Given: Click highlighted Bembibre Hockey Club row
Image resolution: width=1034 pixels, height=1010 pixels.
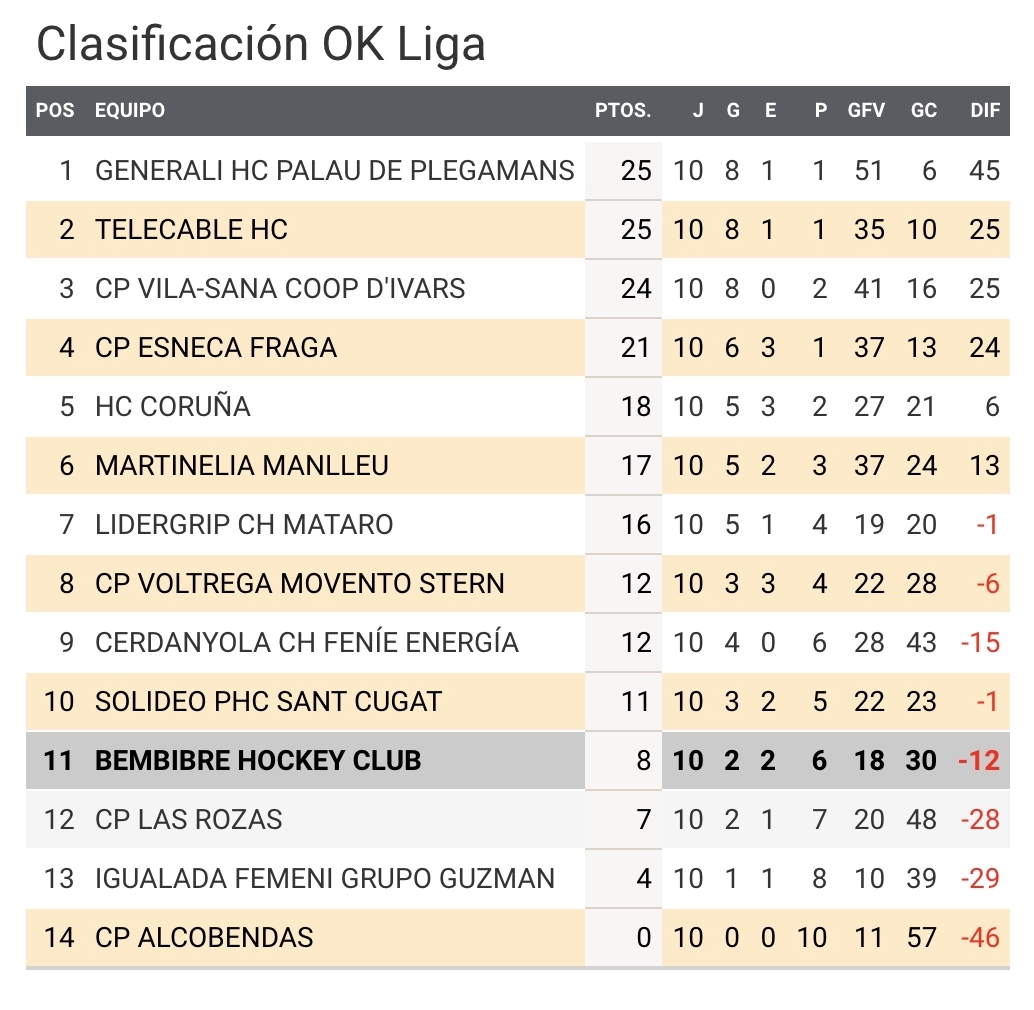Looking at the screenshot, I should 518,761.
